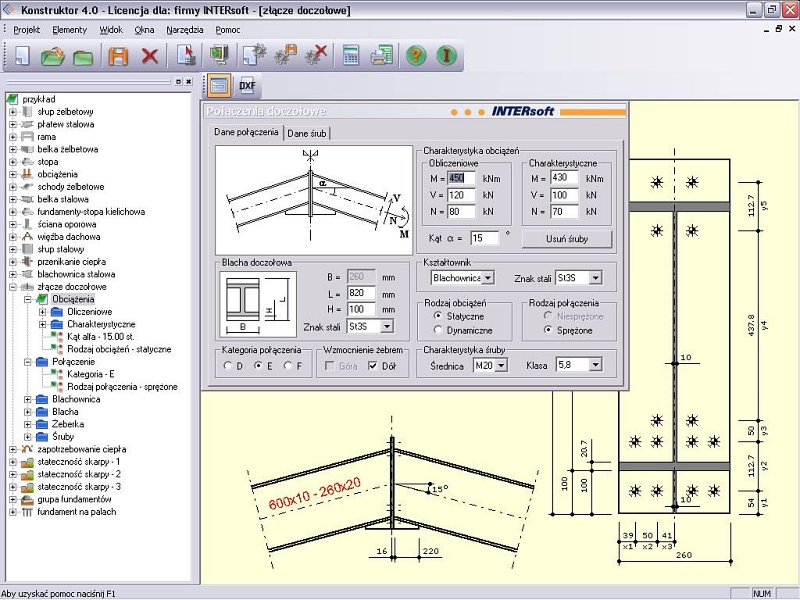Toggle the Dół rib reinforcement checkbox

tap(373, 366)
